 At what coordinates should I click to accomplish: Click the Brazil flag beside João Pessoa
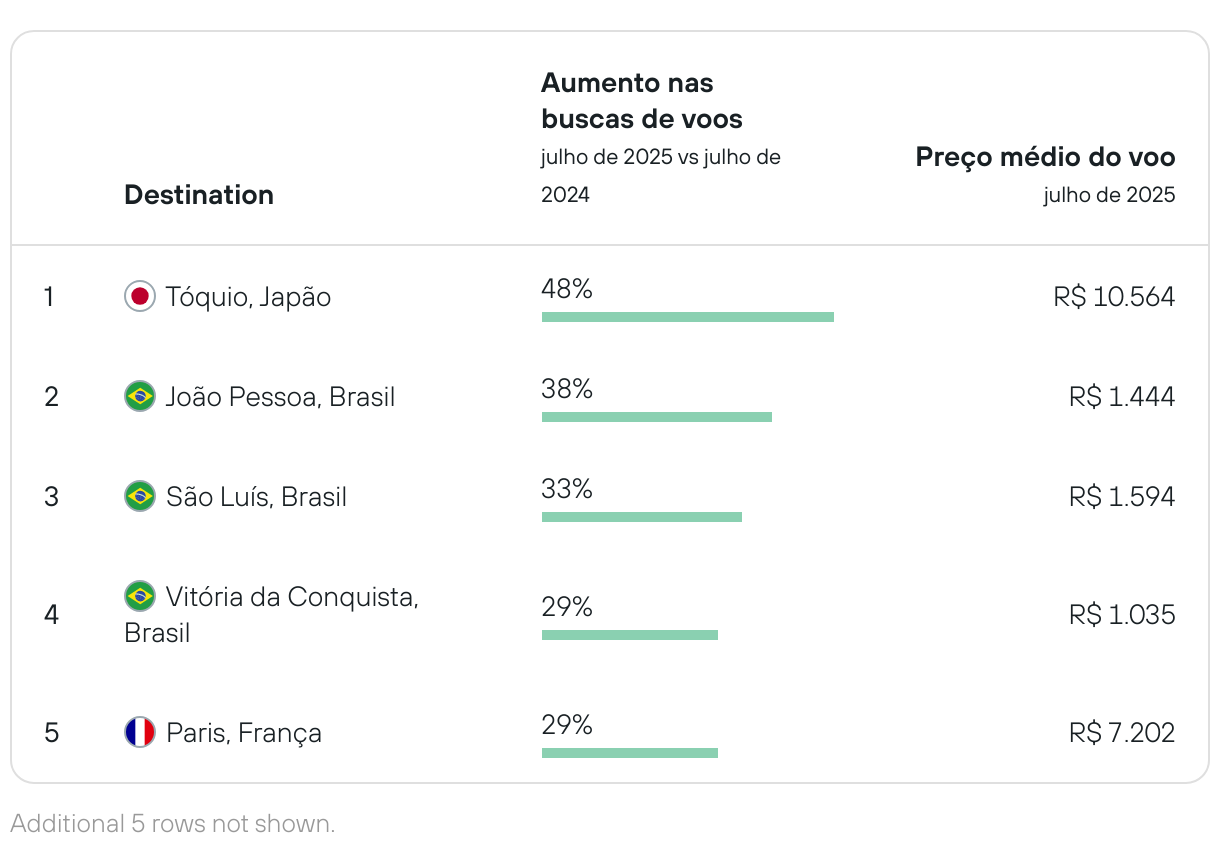140,397
